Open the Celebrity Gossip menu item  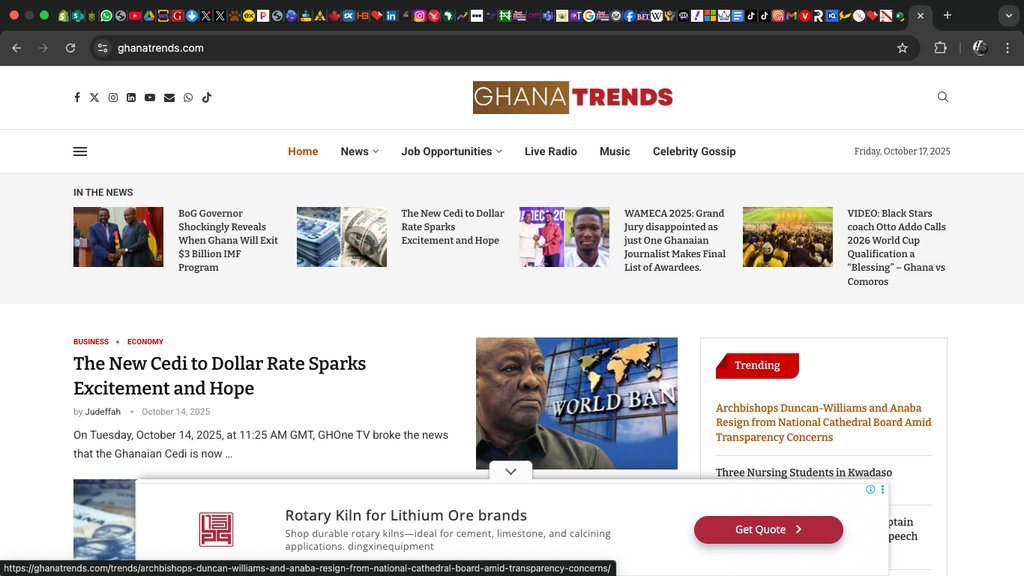coord(694,152)
